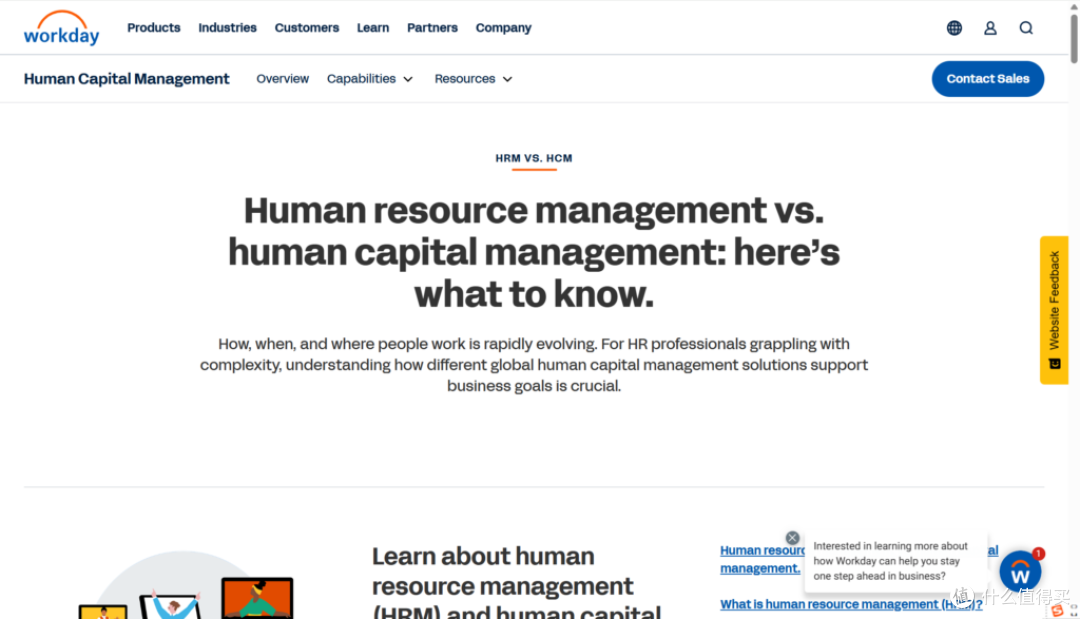
Task: Expand the Capabilities dropdown
Action: [370, 78]
